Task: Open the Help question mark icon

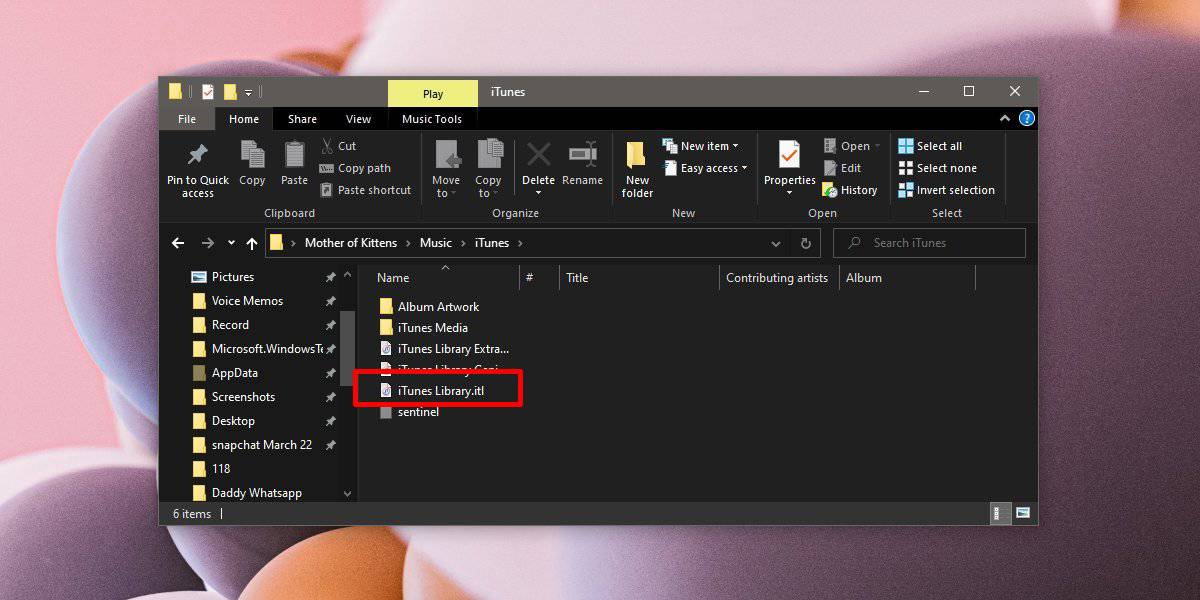Action: 1026,118
